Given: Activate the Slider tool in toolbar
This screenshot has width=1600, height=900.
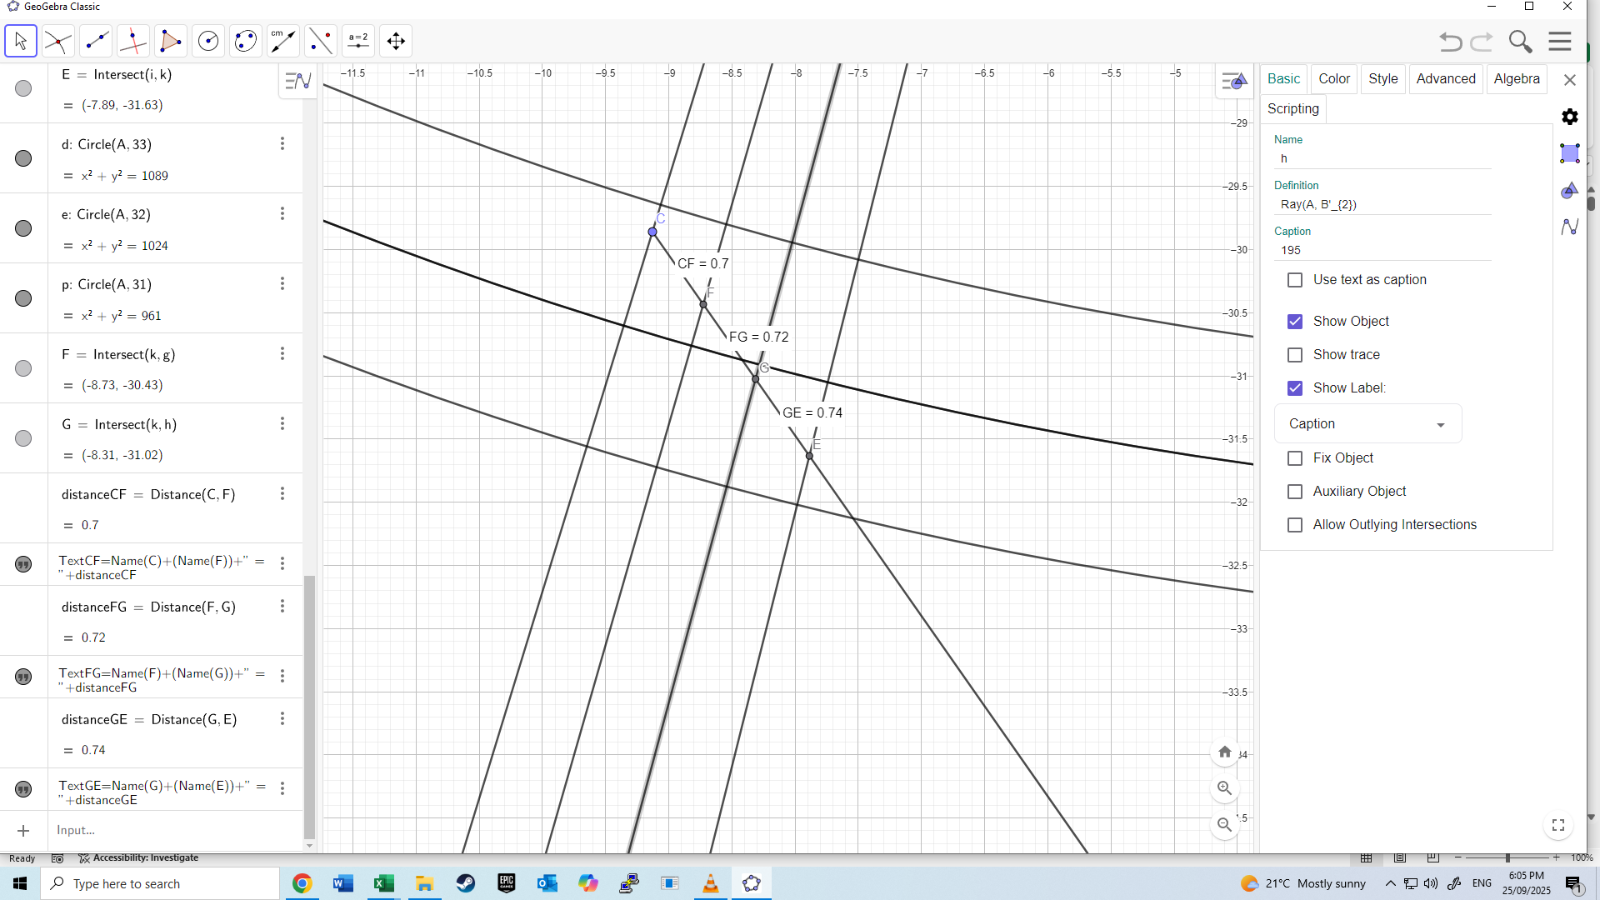Looking at the screenshot, I should (x=358, y=41).
